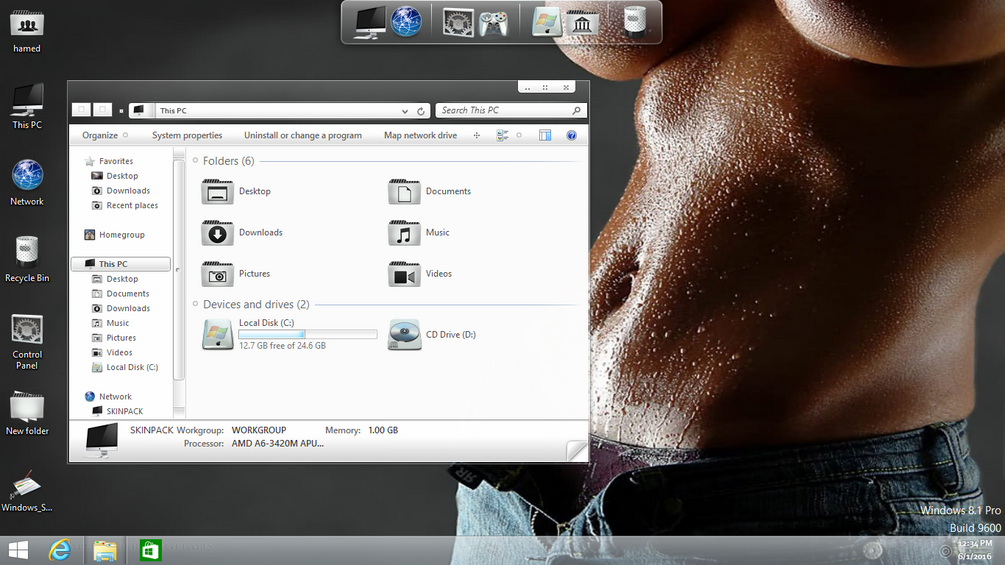Click the search magnifier icon
Viewport: 1005px width, 565px height.
click(x=576, y=110)
